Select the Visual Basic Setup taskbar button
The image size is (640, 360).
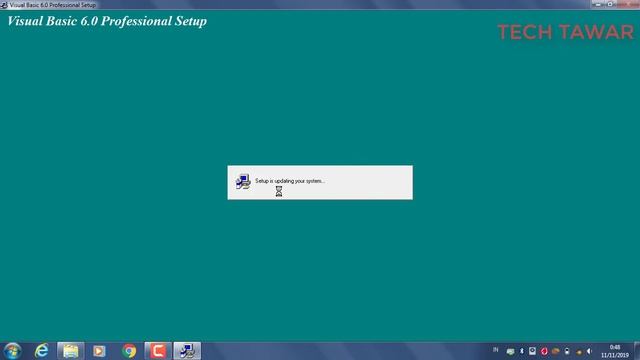point(187,351)
